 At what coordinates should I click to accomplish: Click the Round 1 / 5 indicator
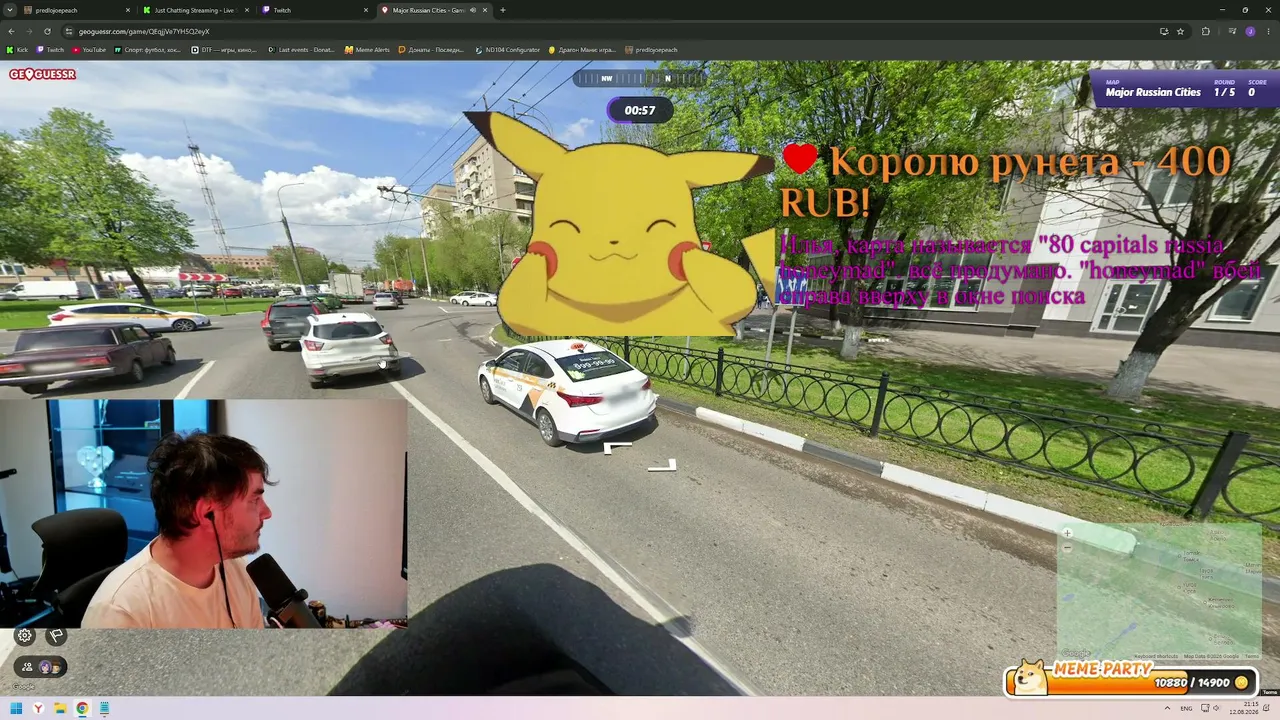pos(1224,92)
